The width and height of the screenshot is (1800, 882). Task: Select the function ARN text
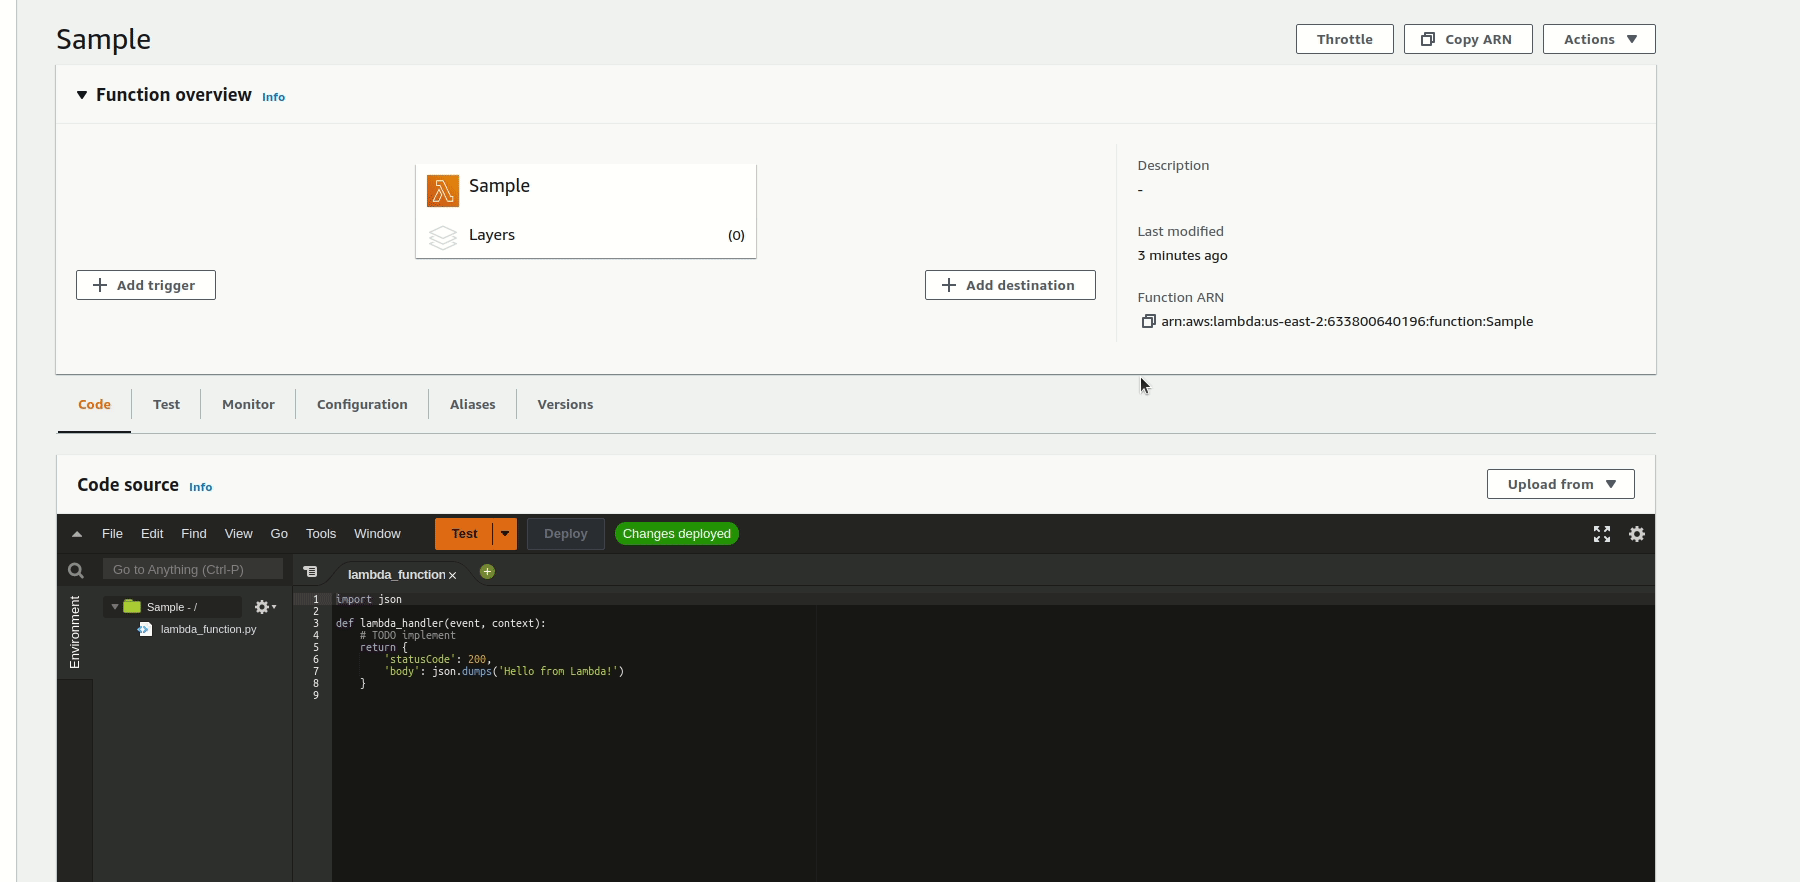[1347, 321]
